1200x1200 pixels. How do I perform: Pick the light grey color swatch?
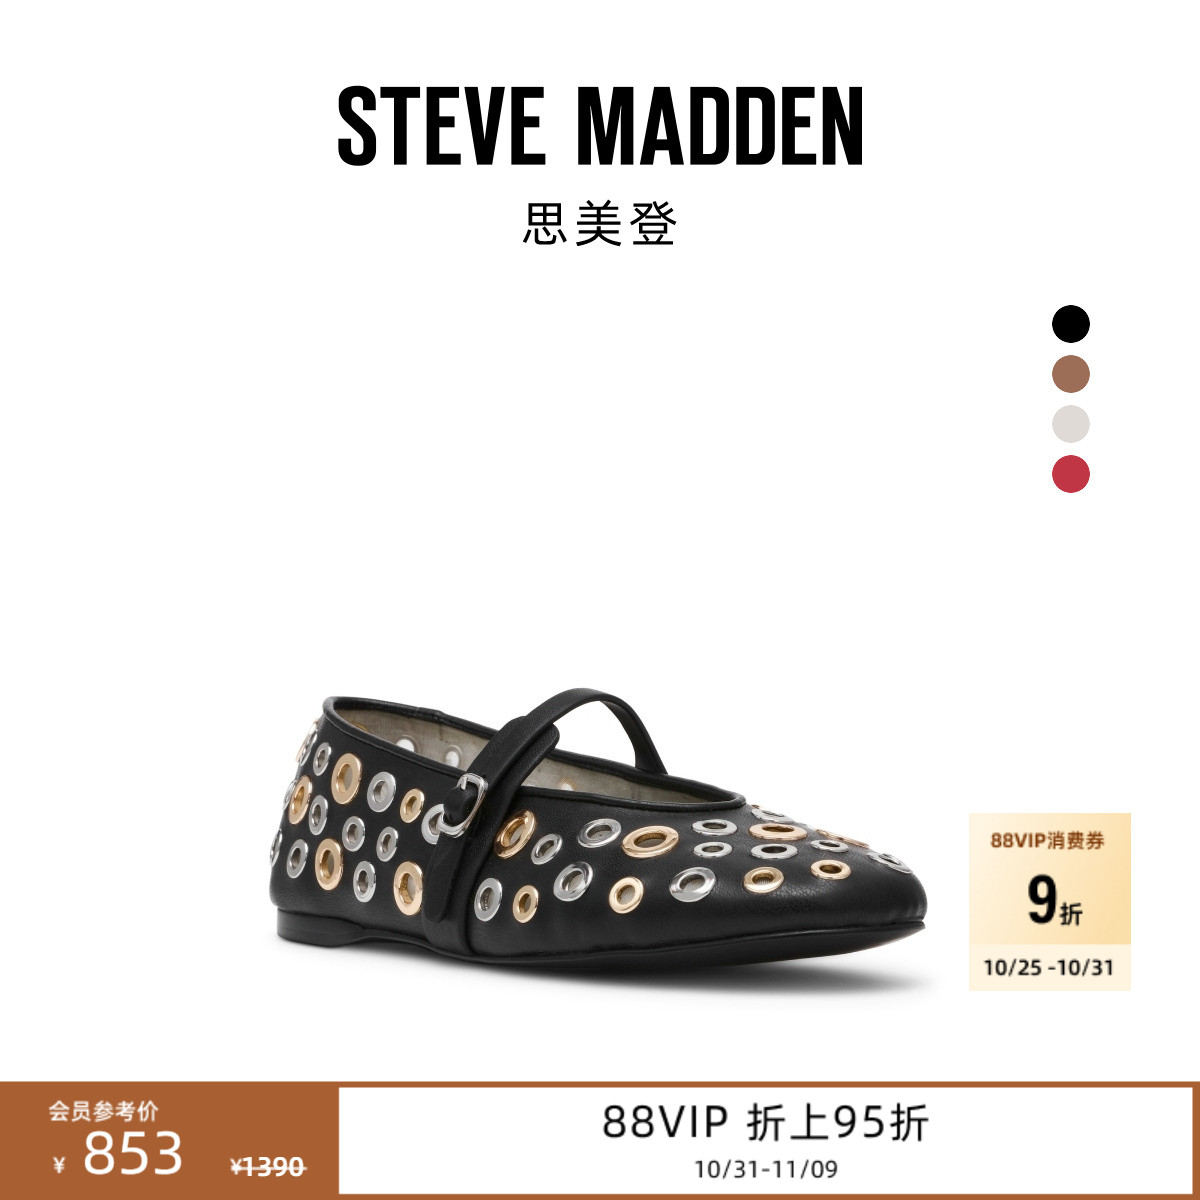[x=1070, y=424]
